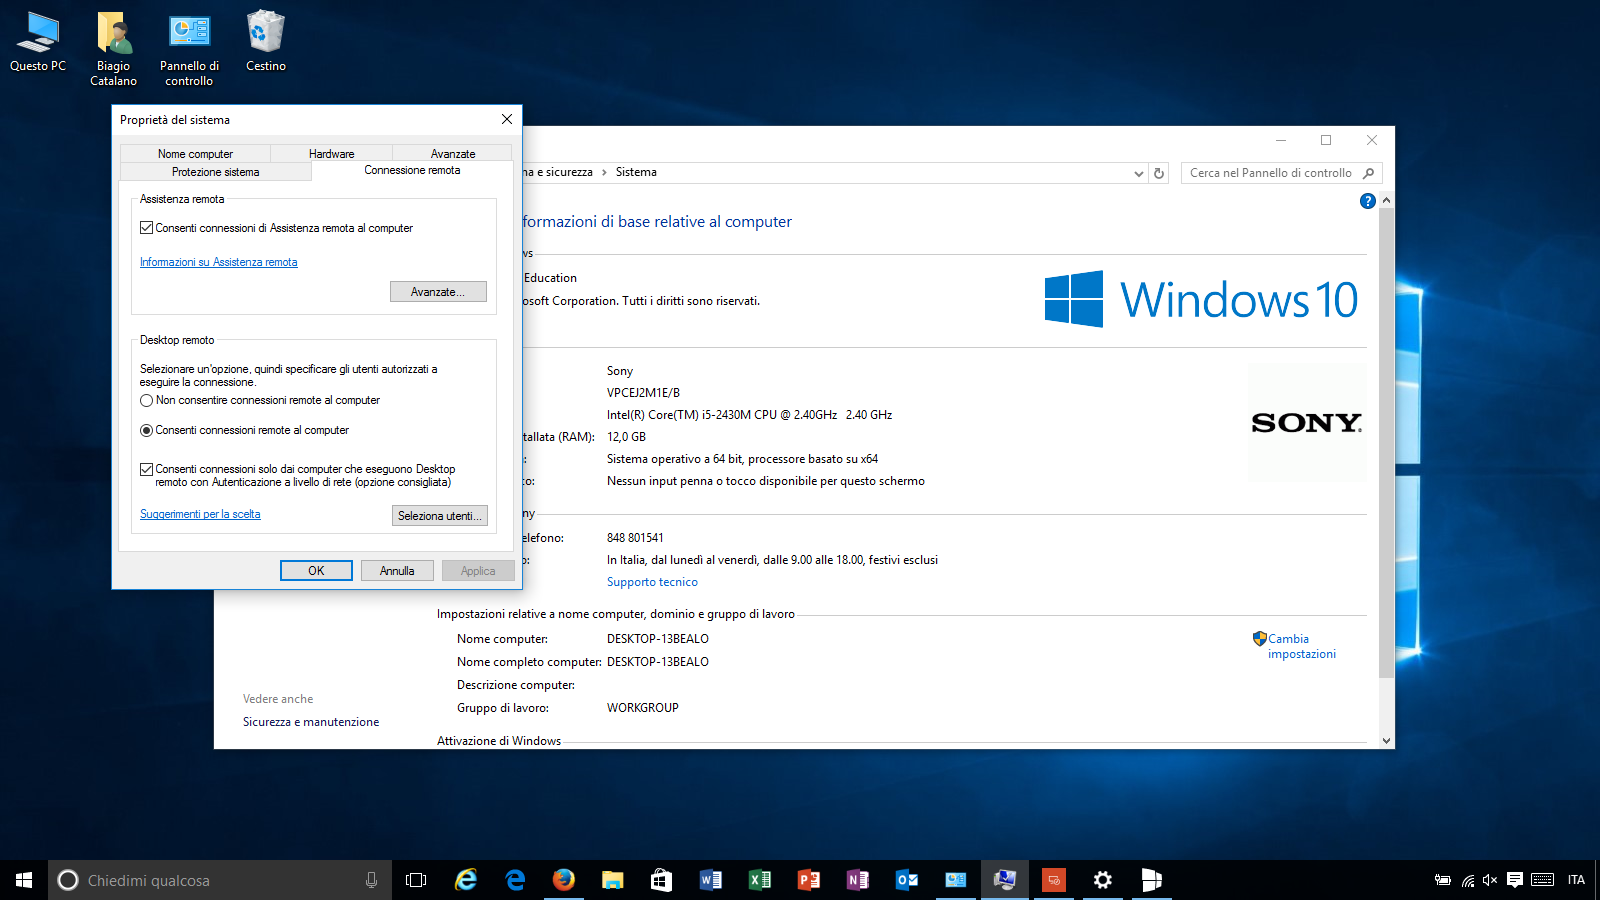Click the ITA language indicator
The image size is (1600, 900).
(x=1576, y=880)
